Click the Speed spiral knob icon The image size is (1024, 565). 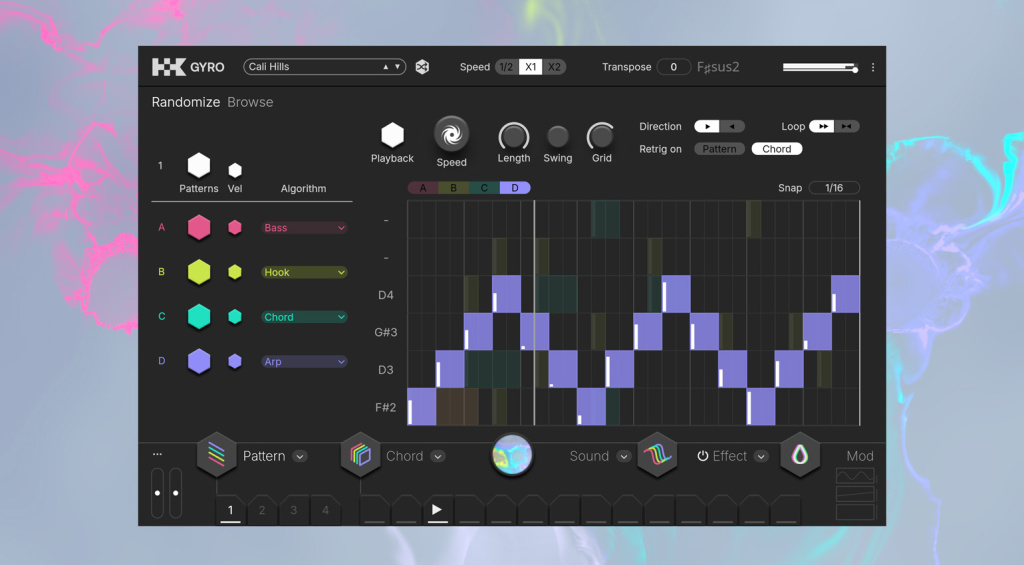pos(451,134)
